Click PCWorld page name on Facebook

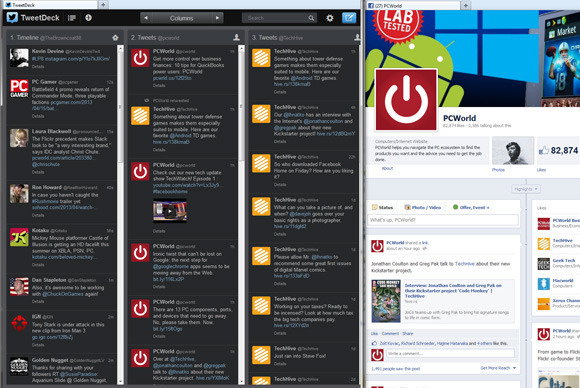pyautogui.click(x=459, y=118)
